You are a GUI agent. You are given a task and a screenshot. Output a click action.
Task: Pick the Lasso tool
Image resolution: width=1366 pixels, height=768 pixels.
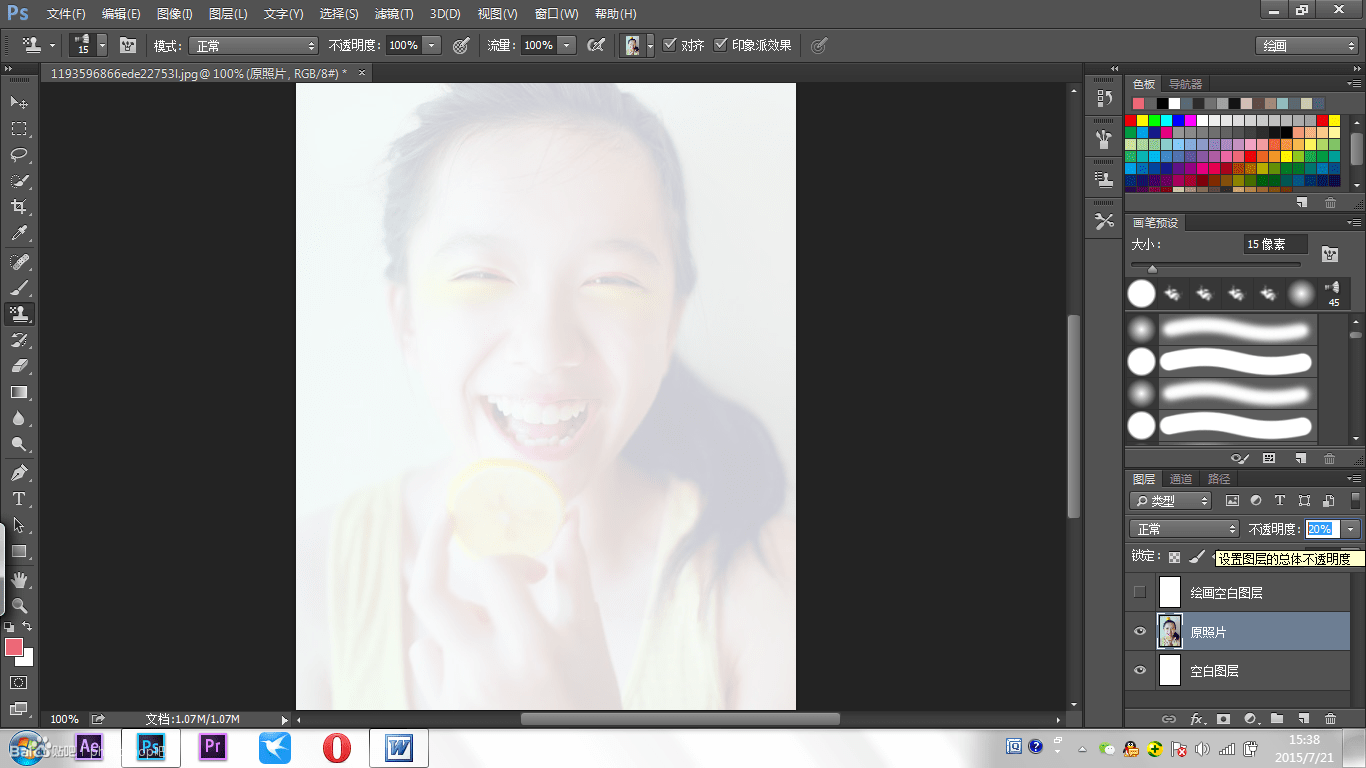click(18, 155)
